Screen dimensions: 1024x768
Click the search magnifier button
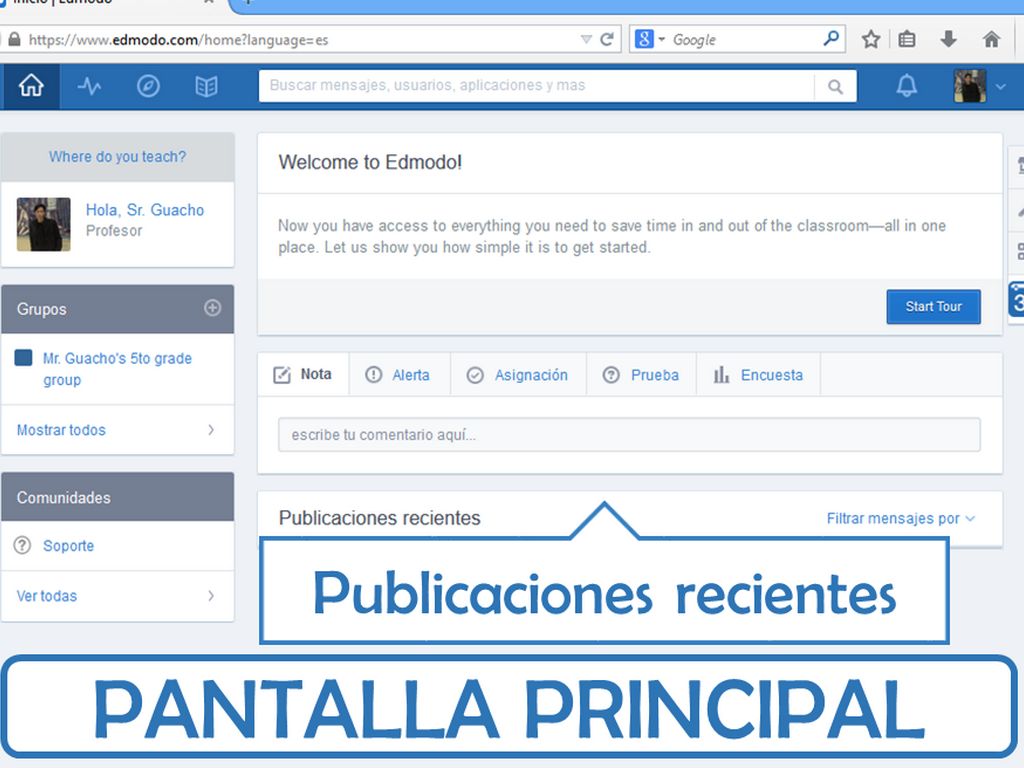835,87
